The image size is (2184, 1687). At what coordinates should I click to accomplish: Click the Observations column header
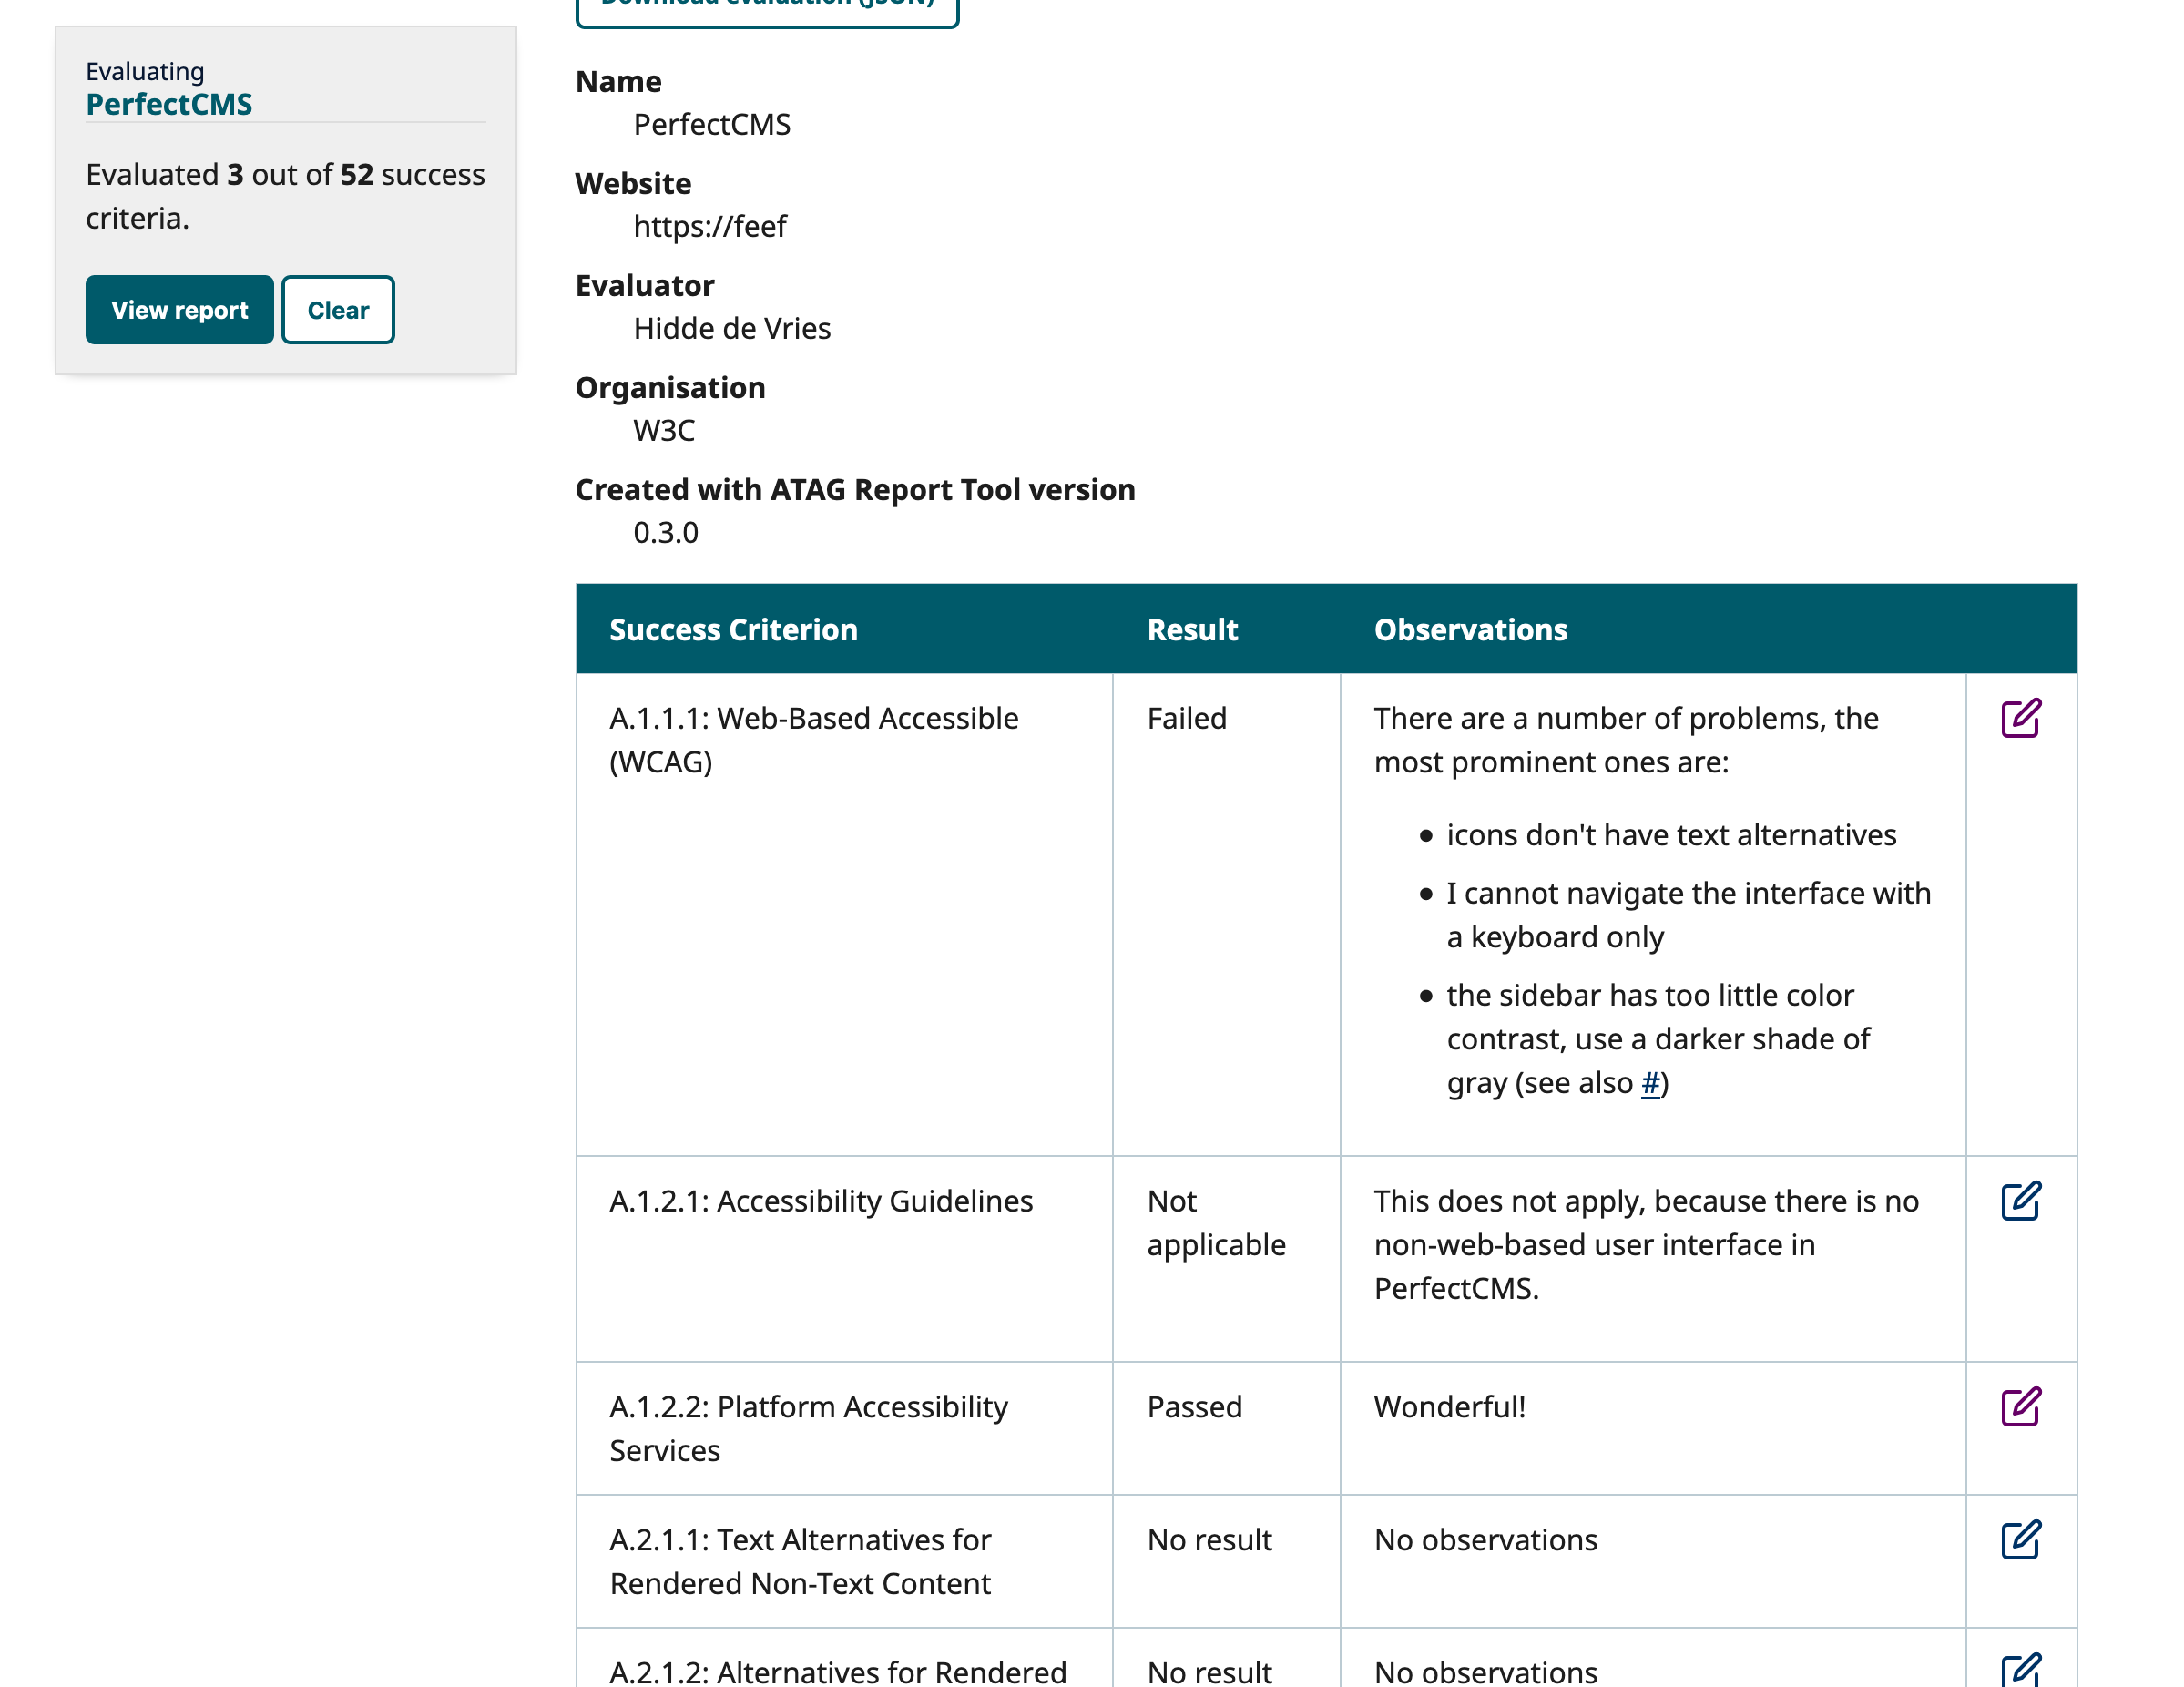(x=1470, y=629)
